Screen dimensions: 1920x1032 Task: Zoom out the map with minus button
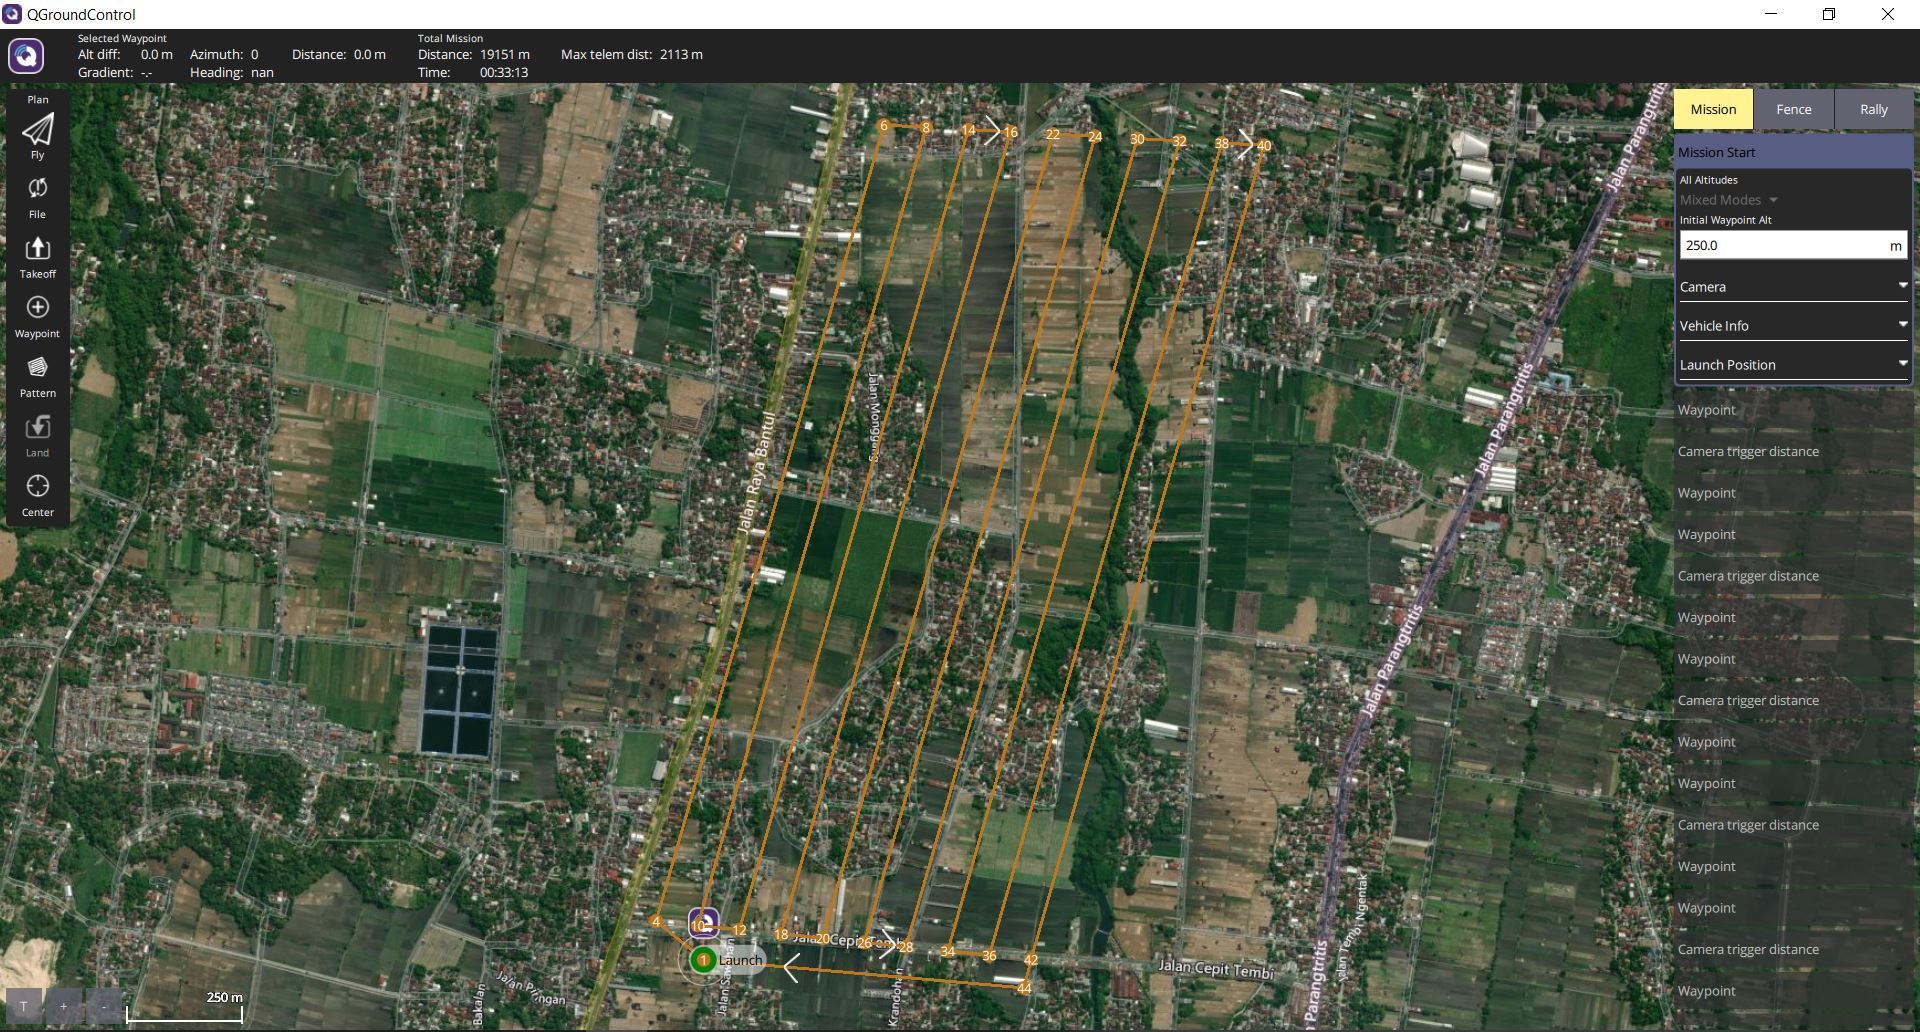point(103,1006)
